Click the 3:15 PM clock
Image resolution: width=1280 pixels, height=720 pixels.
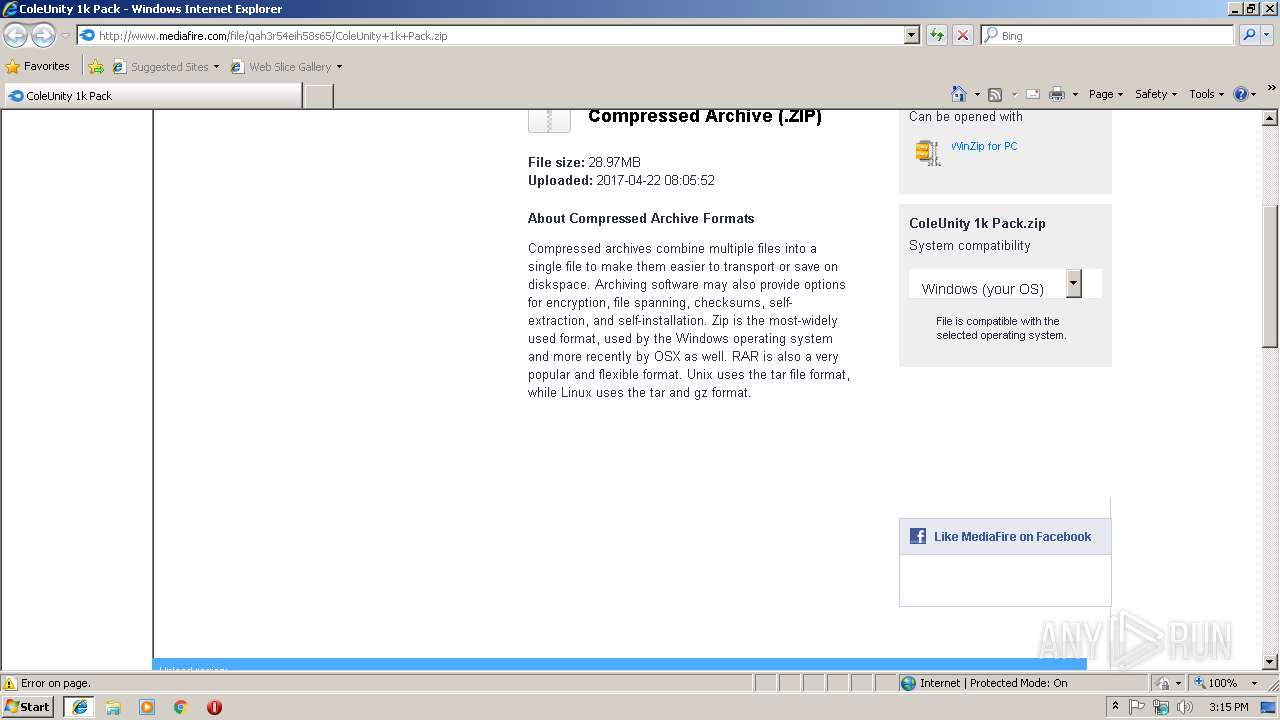(1228, 707)
